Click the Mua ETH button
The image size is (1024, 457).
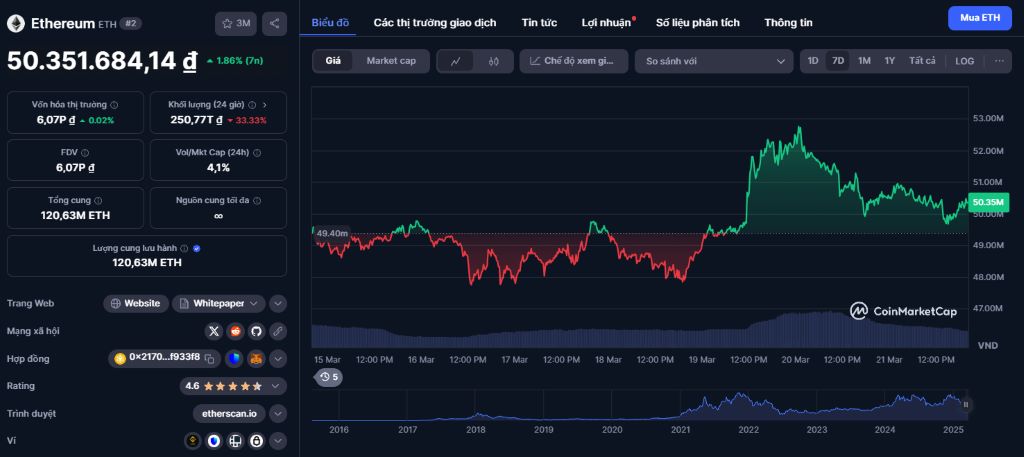pos(980,18)
